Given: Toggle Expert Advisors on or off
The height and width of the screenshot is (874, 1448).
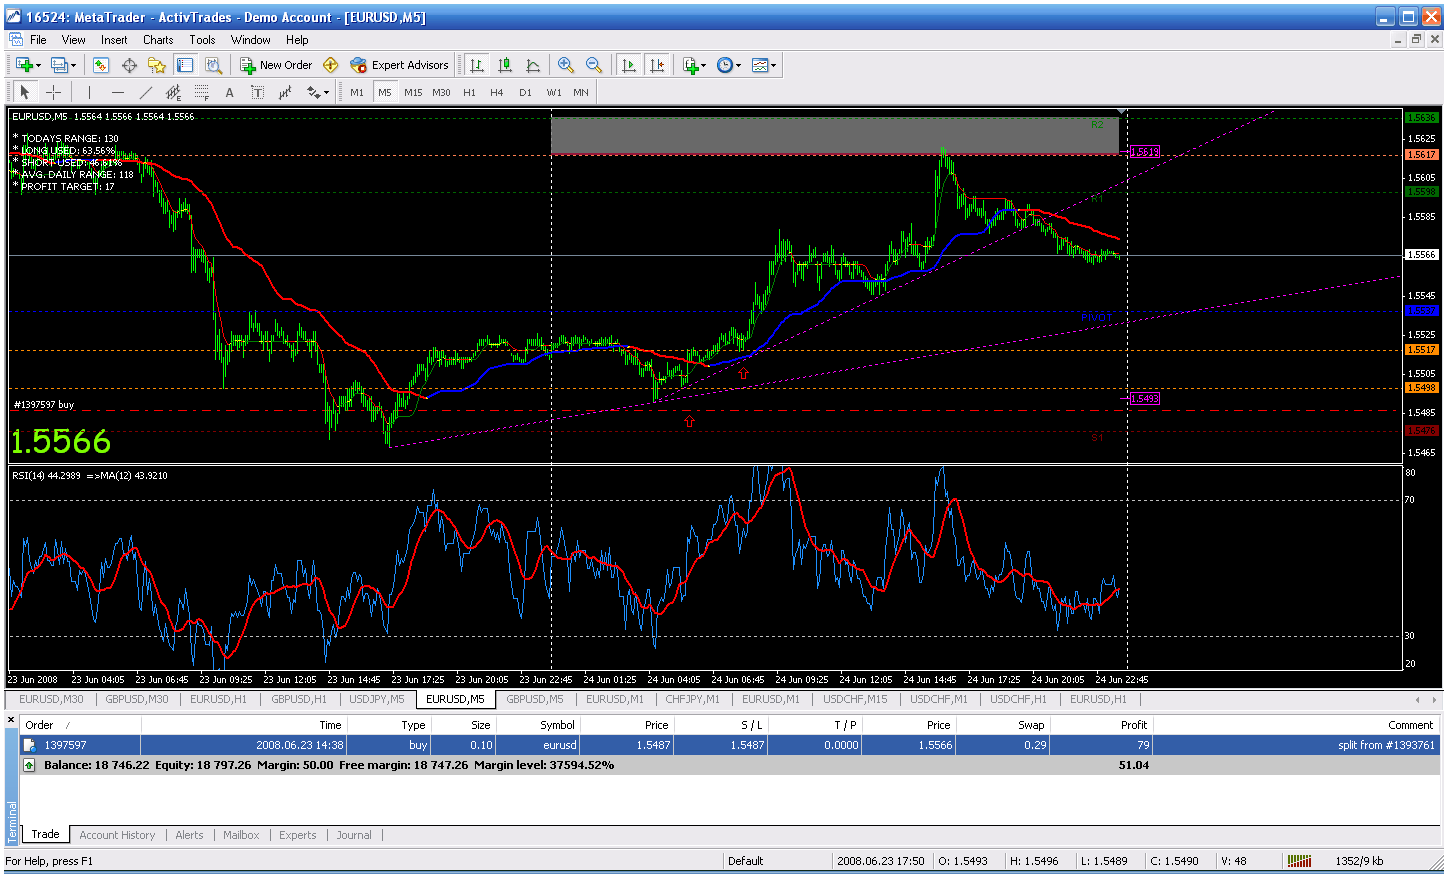Looking at the screenshot, I should [399, 65].
